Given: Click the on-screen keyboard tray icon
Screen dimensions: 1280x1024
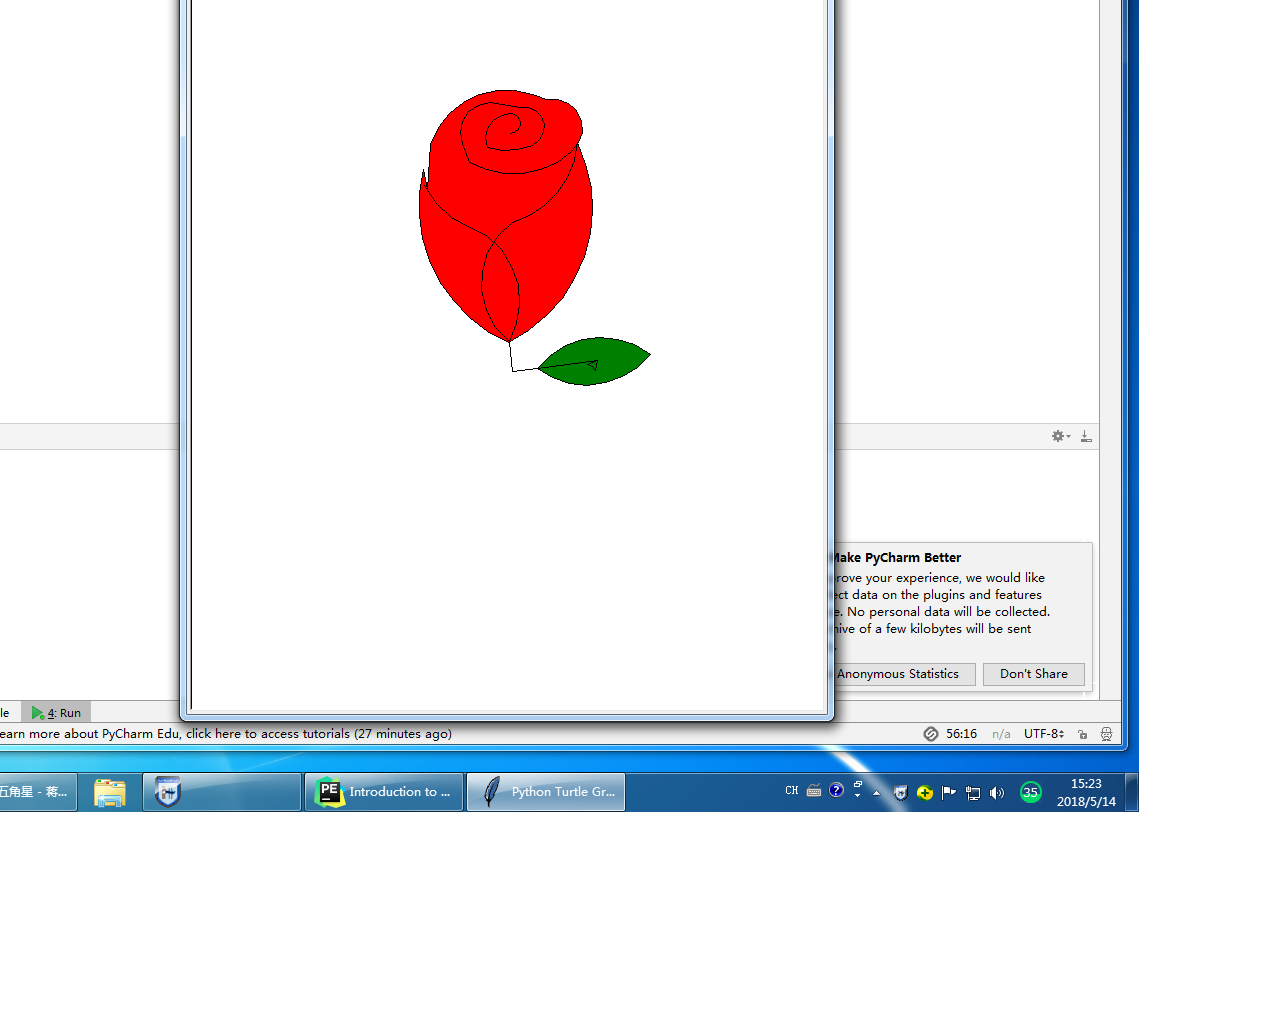Looking at the screenshot, I should (x=814, y=791).
